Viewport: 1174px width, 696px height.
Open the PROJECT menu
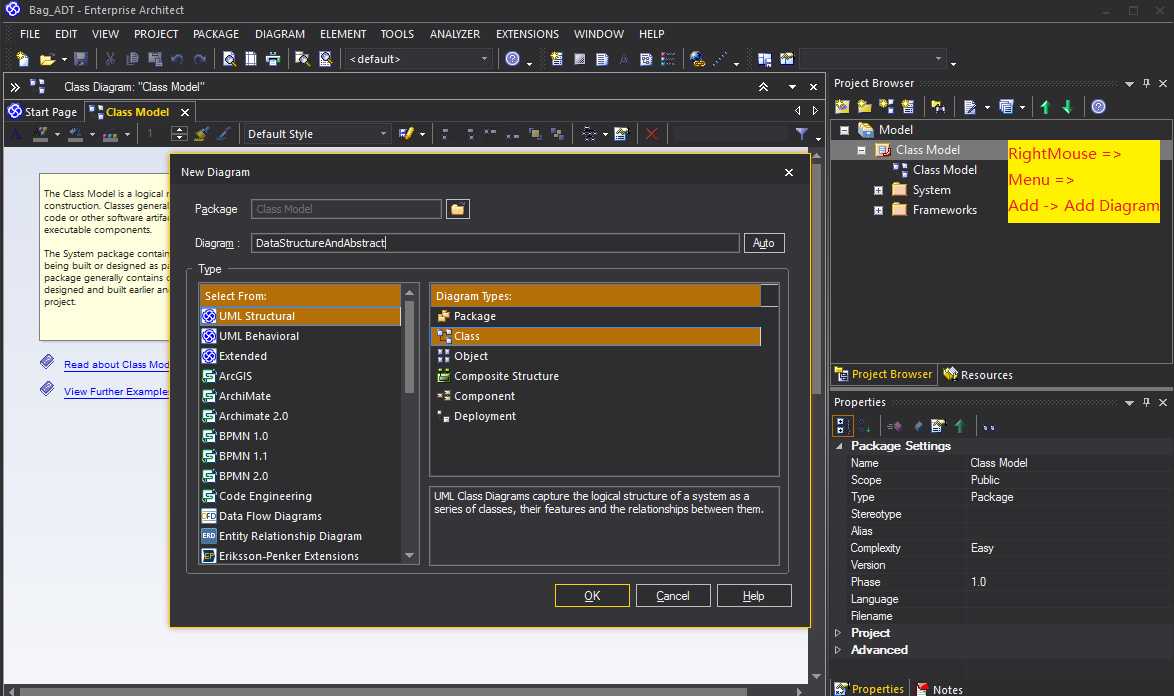pyautogui.click(x=156, y=34)
